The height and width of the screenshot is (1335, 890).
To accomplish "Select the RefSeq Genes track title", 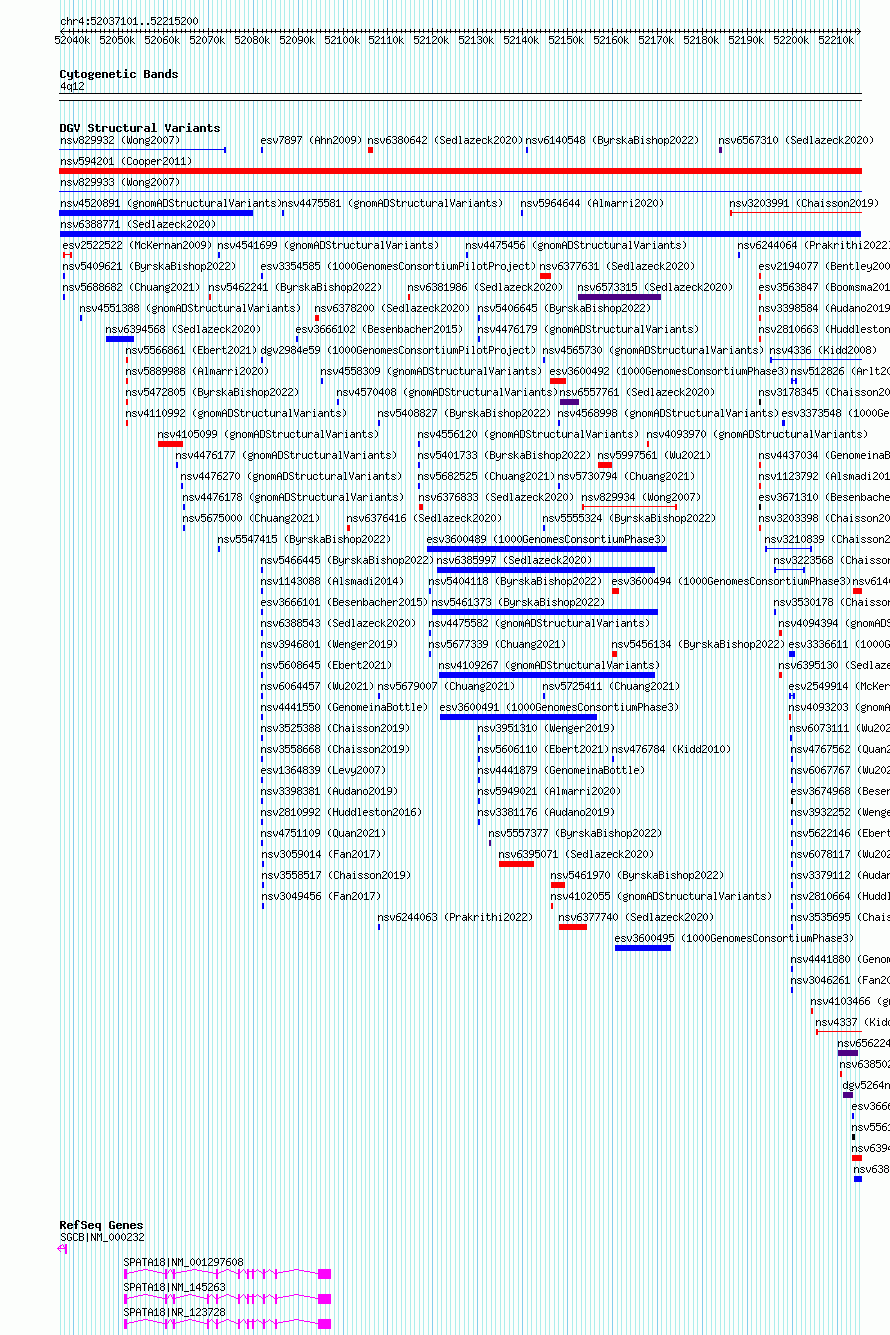I will (x=101, y=1225).
